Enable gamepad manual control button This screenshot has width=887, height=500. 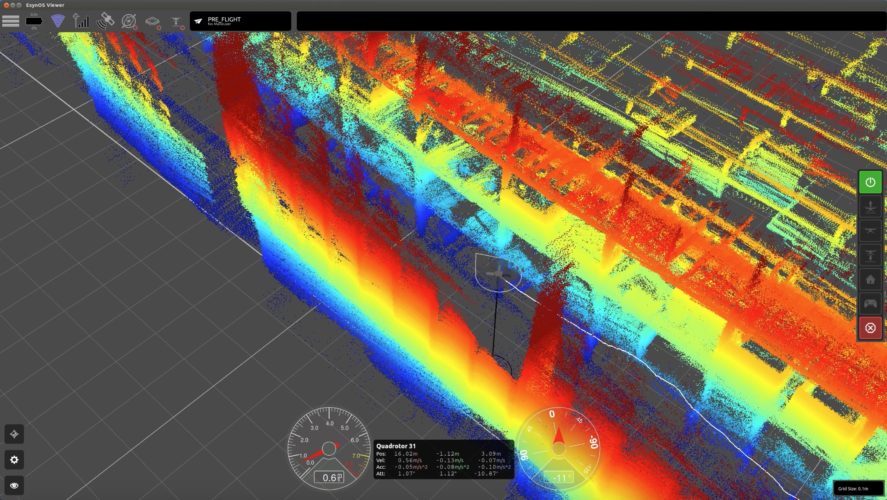(871, 304)
